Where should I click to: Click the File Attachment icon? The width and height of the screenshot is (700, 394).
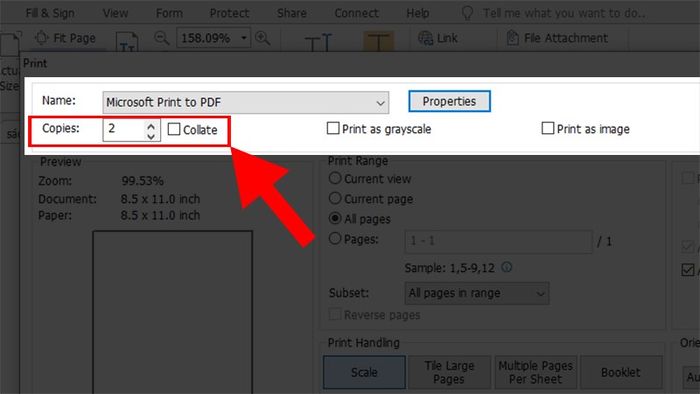(512, 38)
